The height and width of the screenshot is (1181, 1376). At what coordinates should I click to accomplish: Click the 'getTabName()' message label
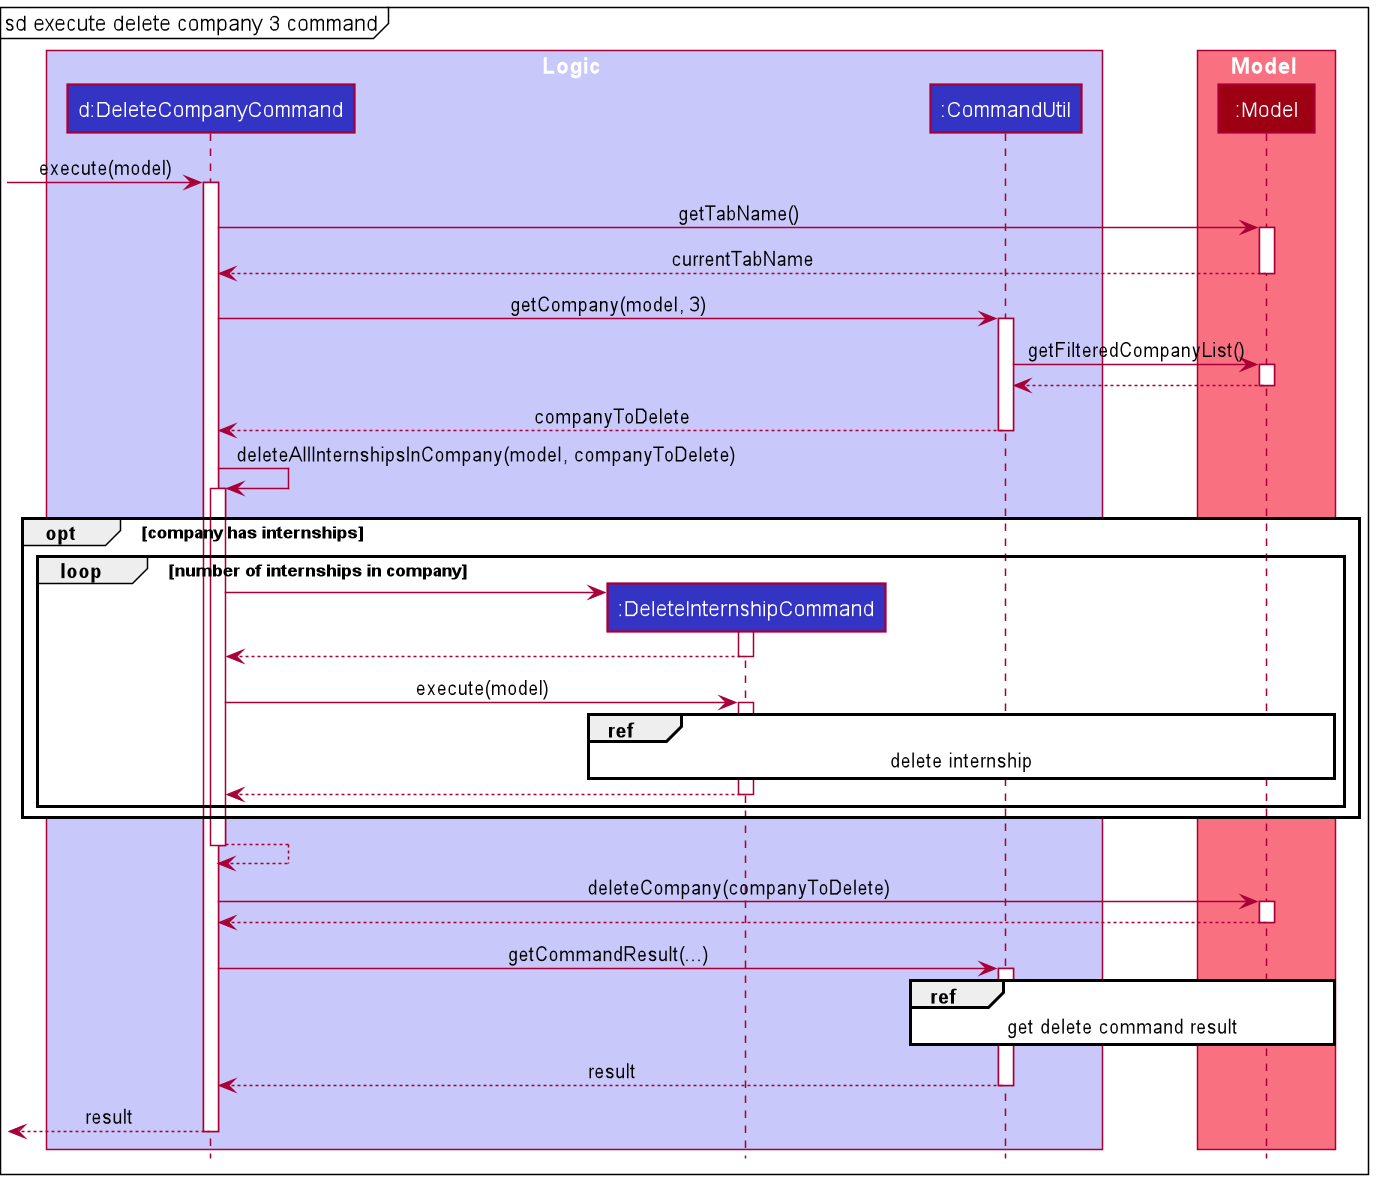(738, 213)
